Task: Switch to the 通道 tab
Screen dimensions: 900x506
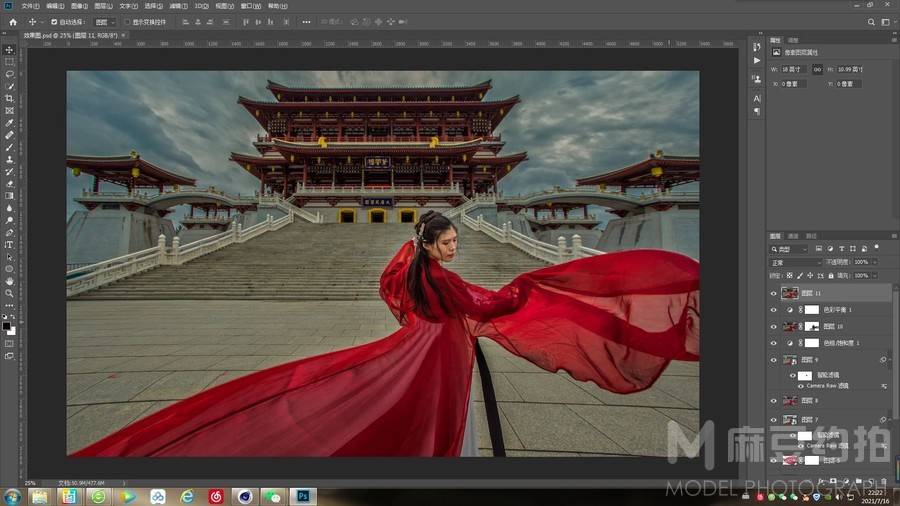Action: coord(793,236)
